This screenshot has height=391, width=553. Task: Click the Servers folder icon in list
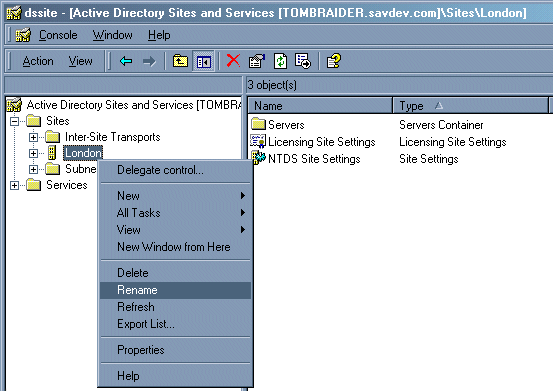pyautogui.click(x=258, y=124)
